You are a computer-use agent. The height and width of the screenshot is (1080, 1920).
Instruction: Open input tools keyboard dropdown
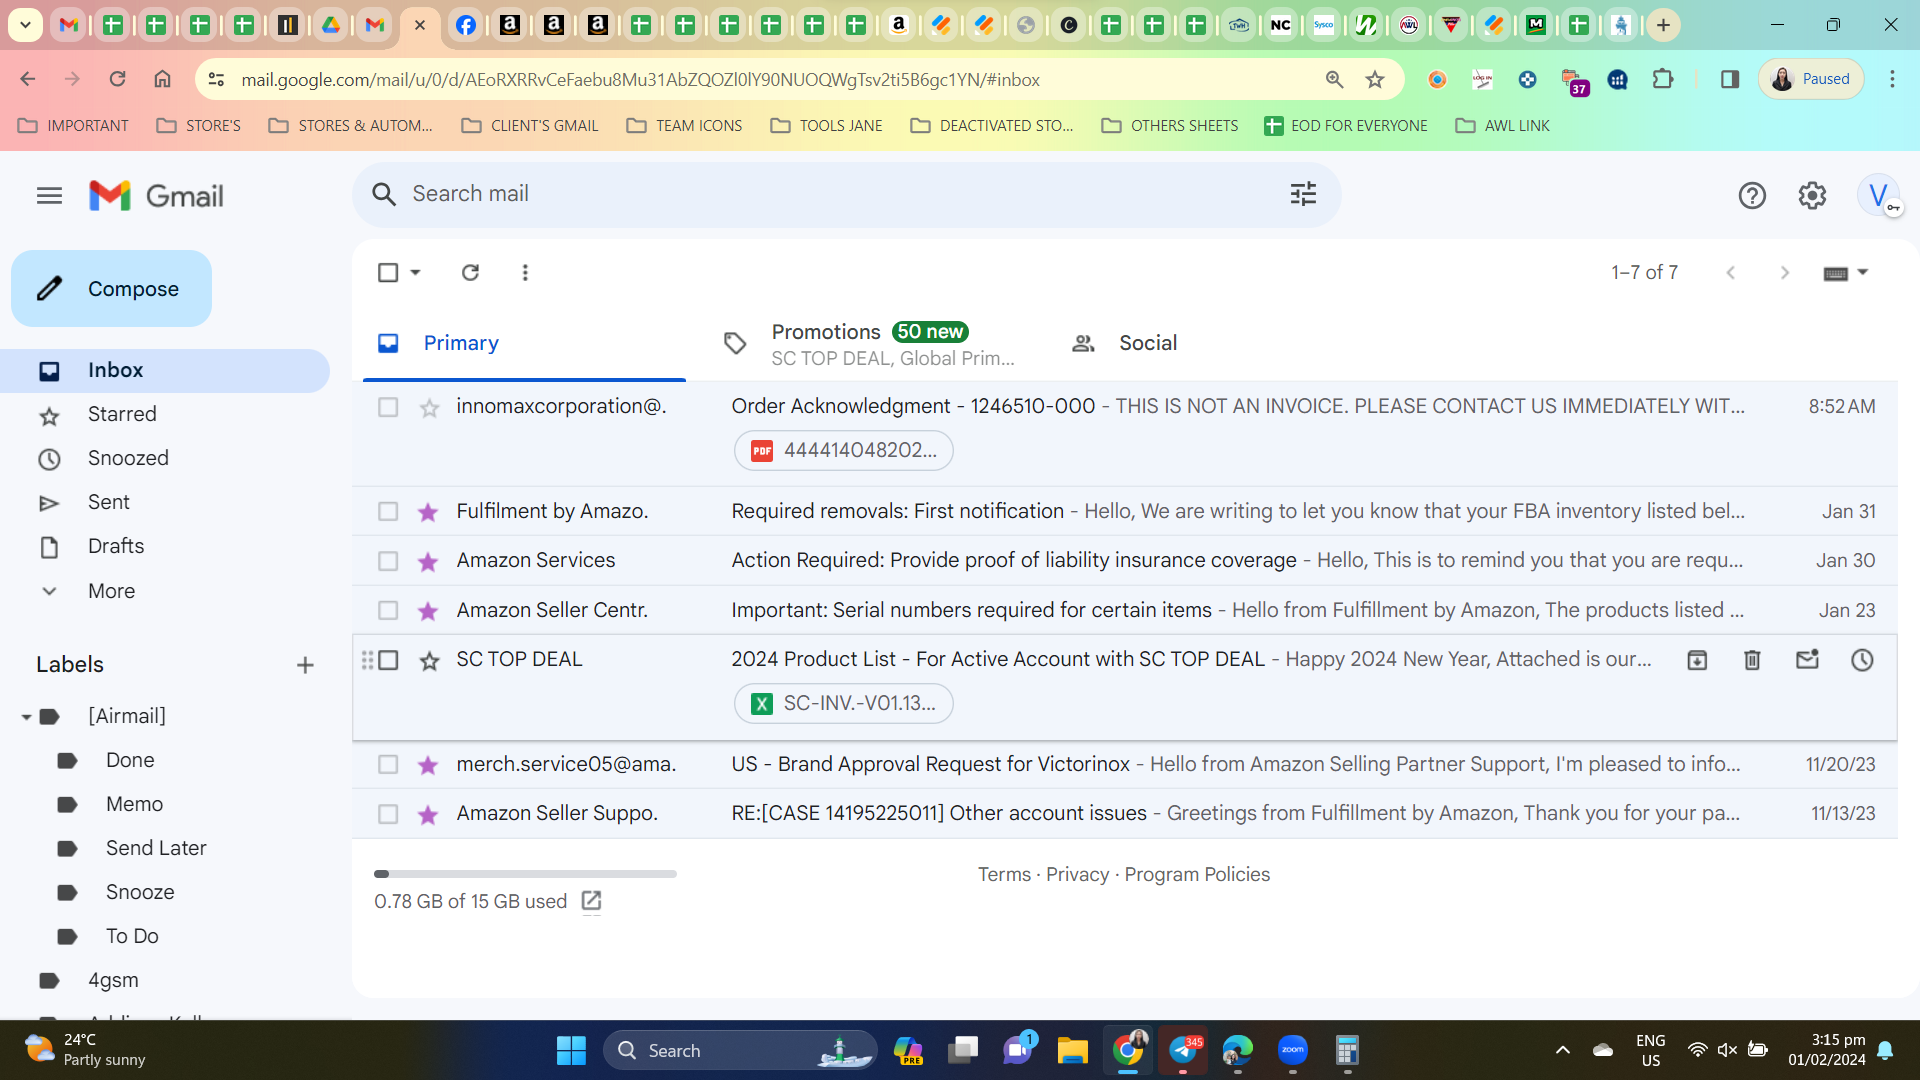(x=1845, y=272)
